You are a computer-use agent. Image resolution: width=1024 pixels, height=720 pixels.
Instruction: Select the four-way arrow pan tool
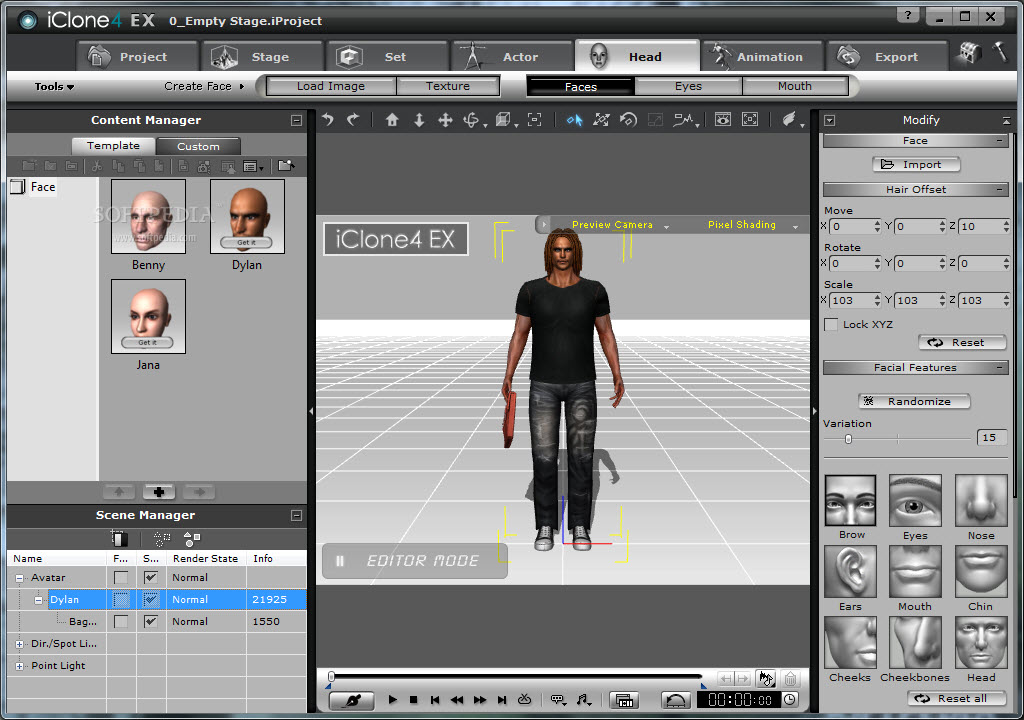point(445,120)
